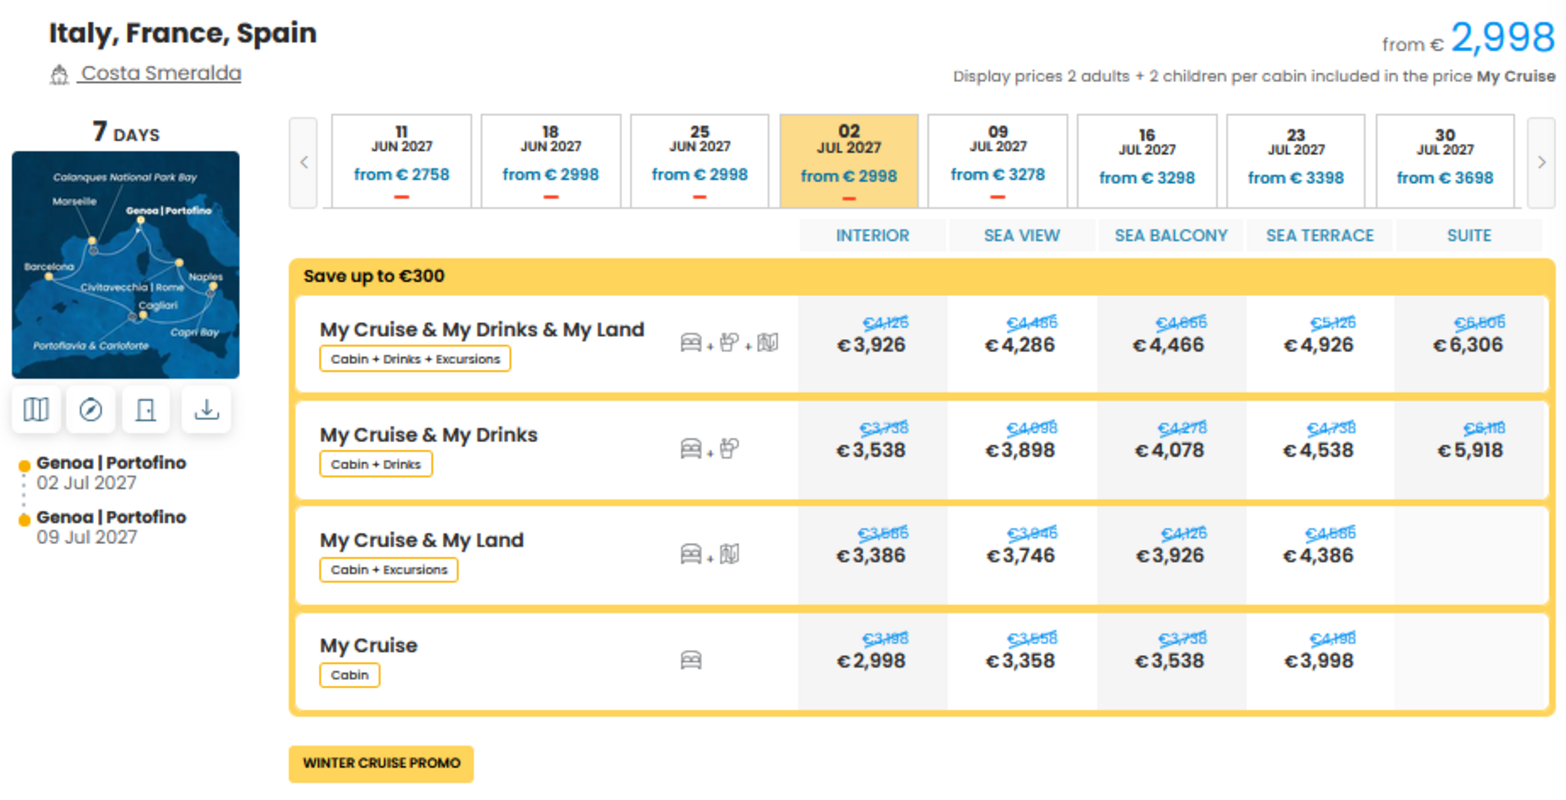Choose Interior My Cruise price €2,998
This screenshot has width=1566, height=800.
872,661
